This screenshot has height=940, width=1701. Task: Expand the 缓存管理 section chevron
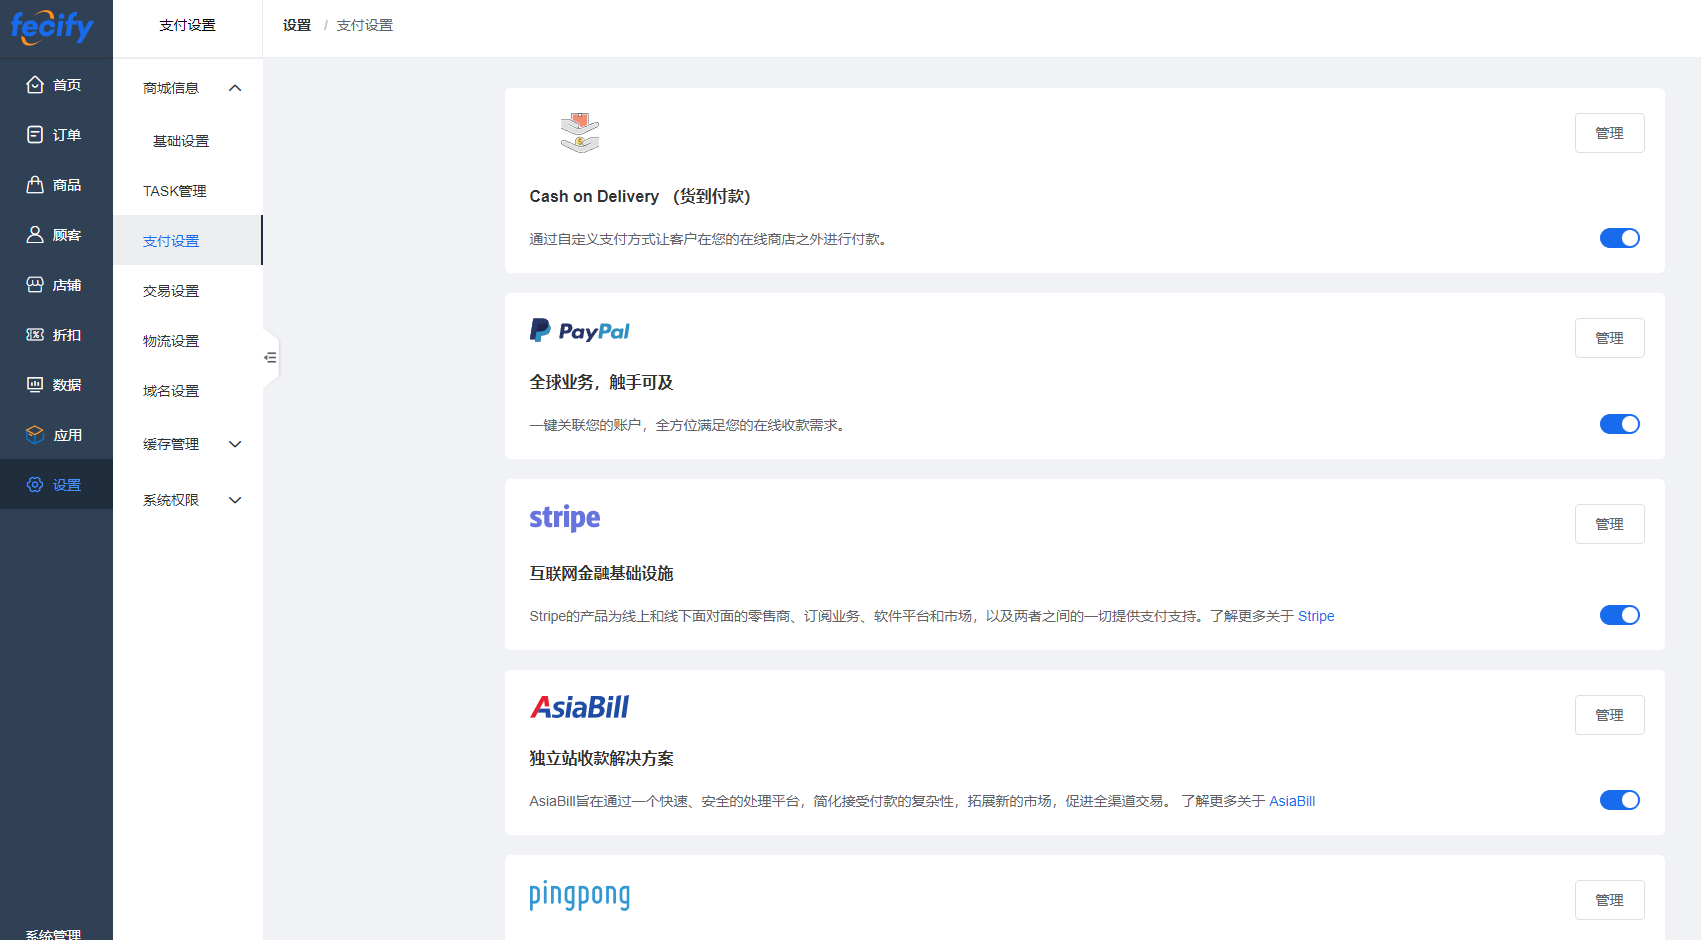click(x=235, y=444)
